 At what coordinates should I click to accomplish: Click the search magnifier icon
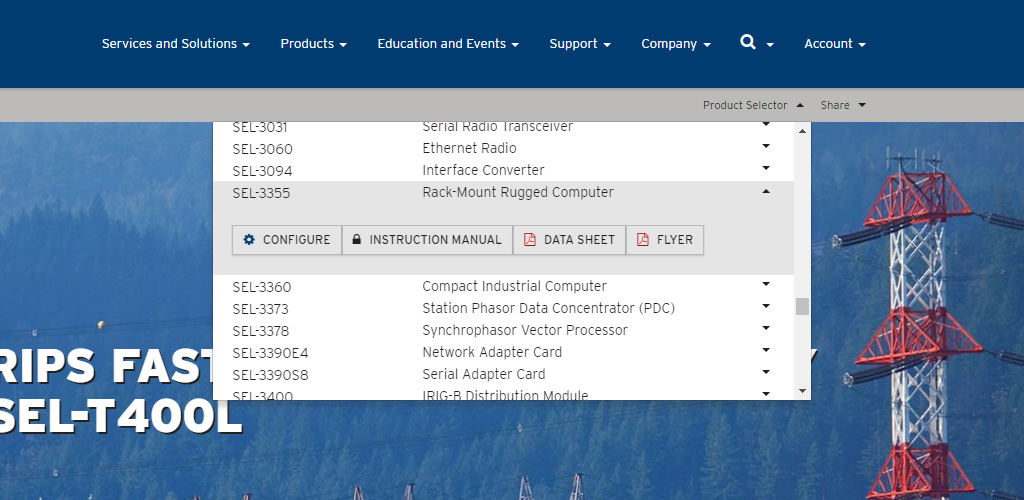[x=748, y=42]
